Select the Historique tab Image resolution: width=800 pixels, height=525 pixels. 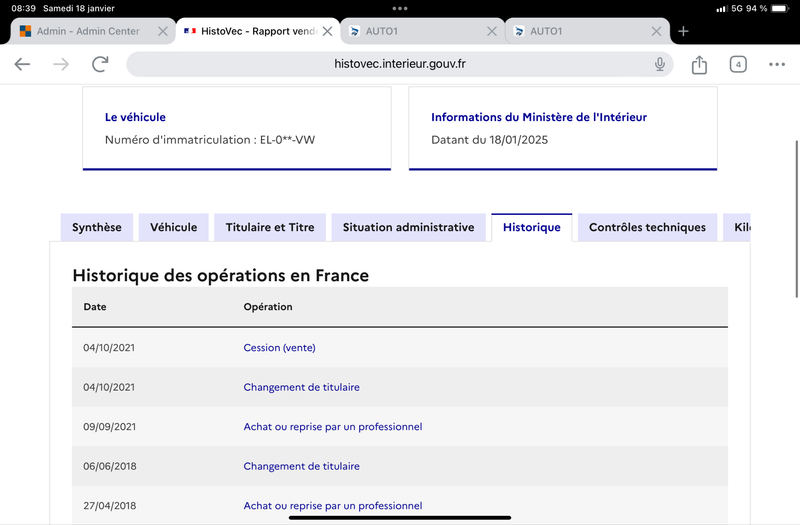(532, 228)
